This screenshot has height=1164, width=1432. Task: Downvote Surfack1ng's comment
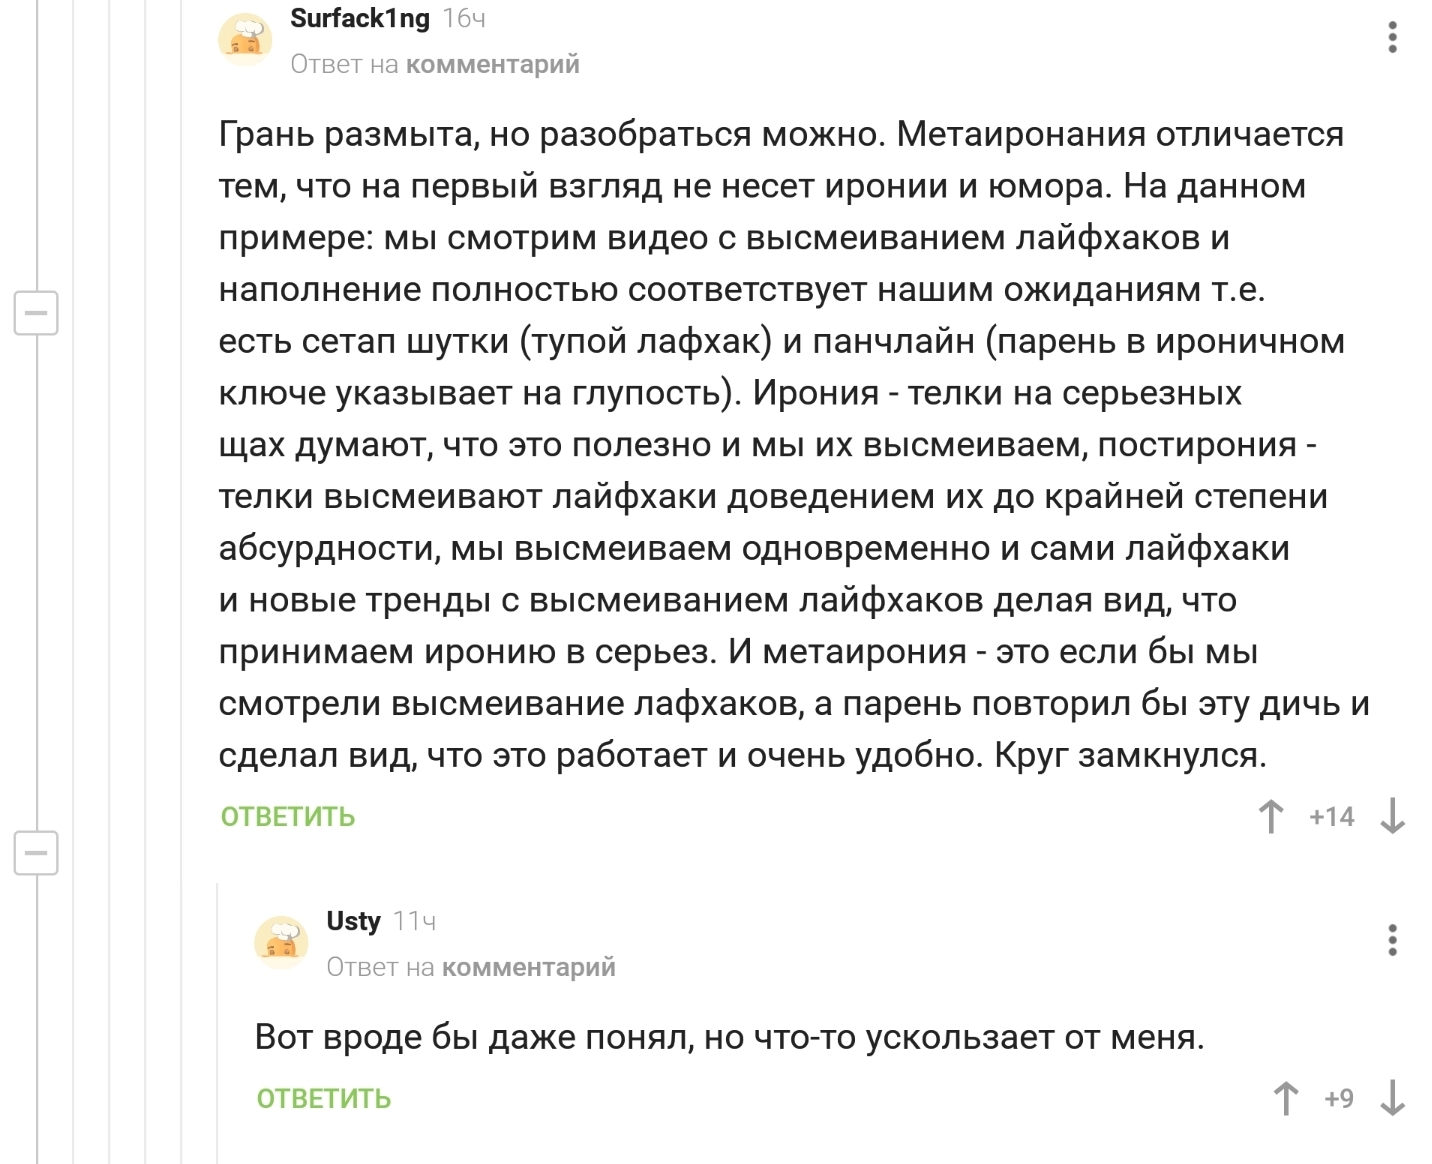[1392, 817]
